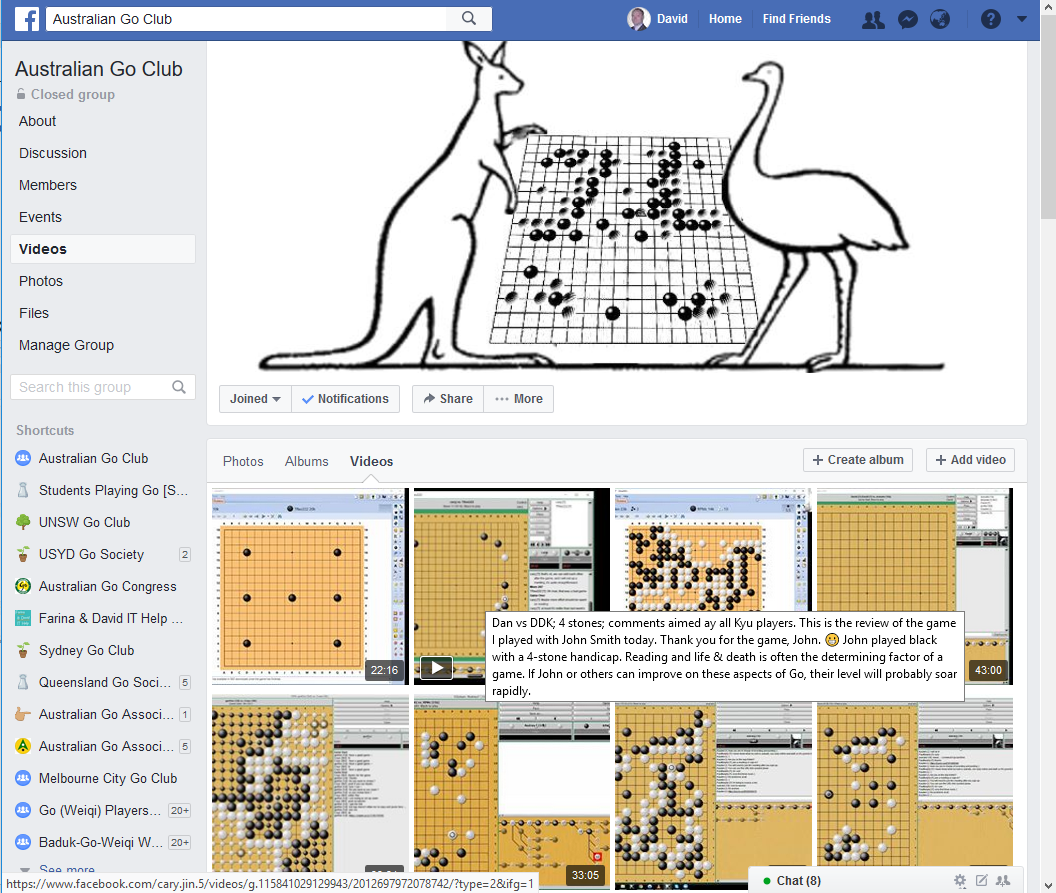Open Discussion in the group sidebar
Viewport: 1056px width, 893px height.
coord(53,153)
